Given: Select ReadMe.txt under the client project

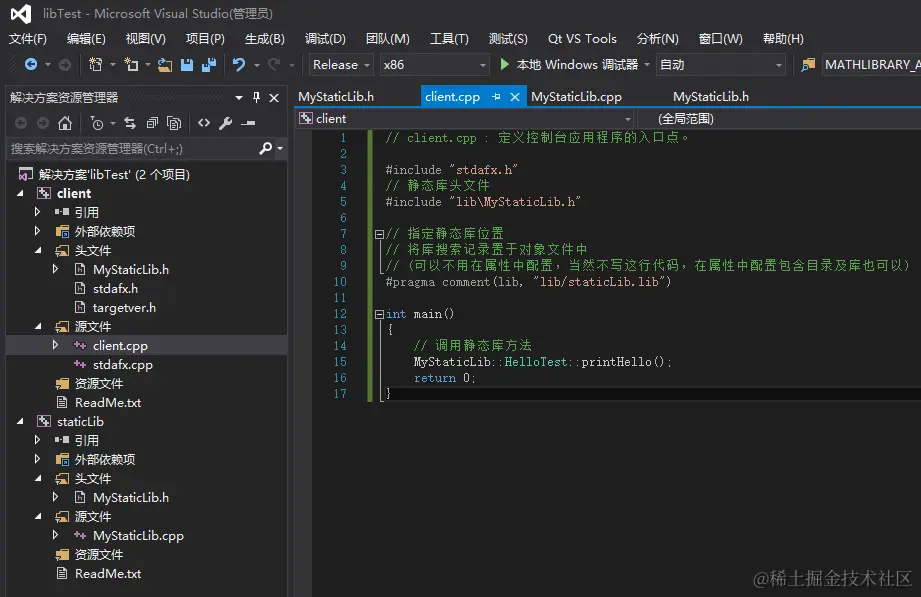Looking at the screenshot, I should click(x=107, y=403).
